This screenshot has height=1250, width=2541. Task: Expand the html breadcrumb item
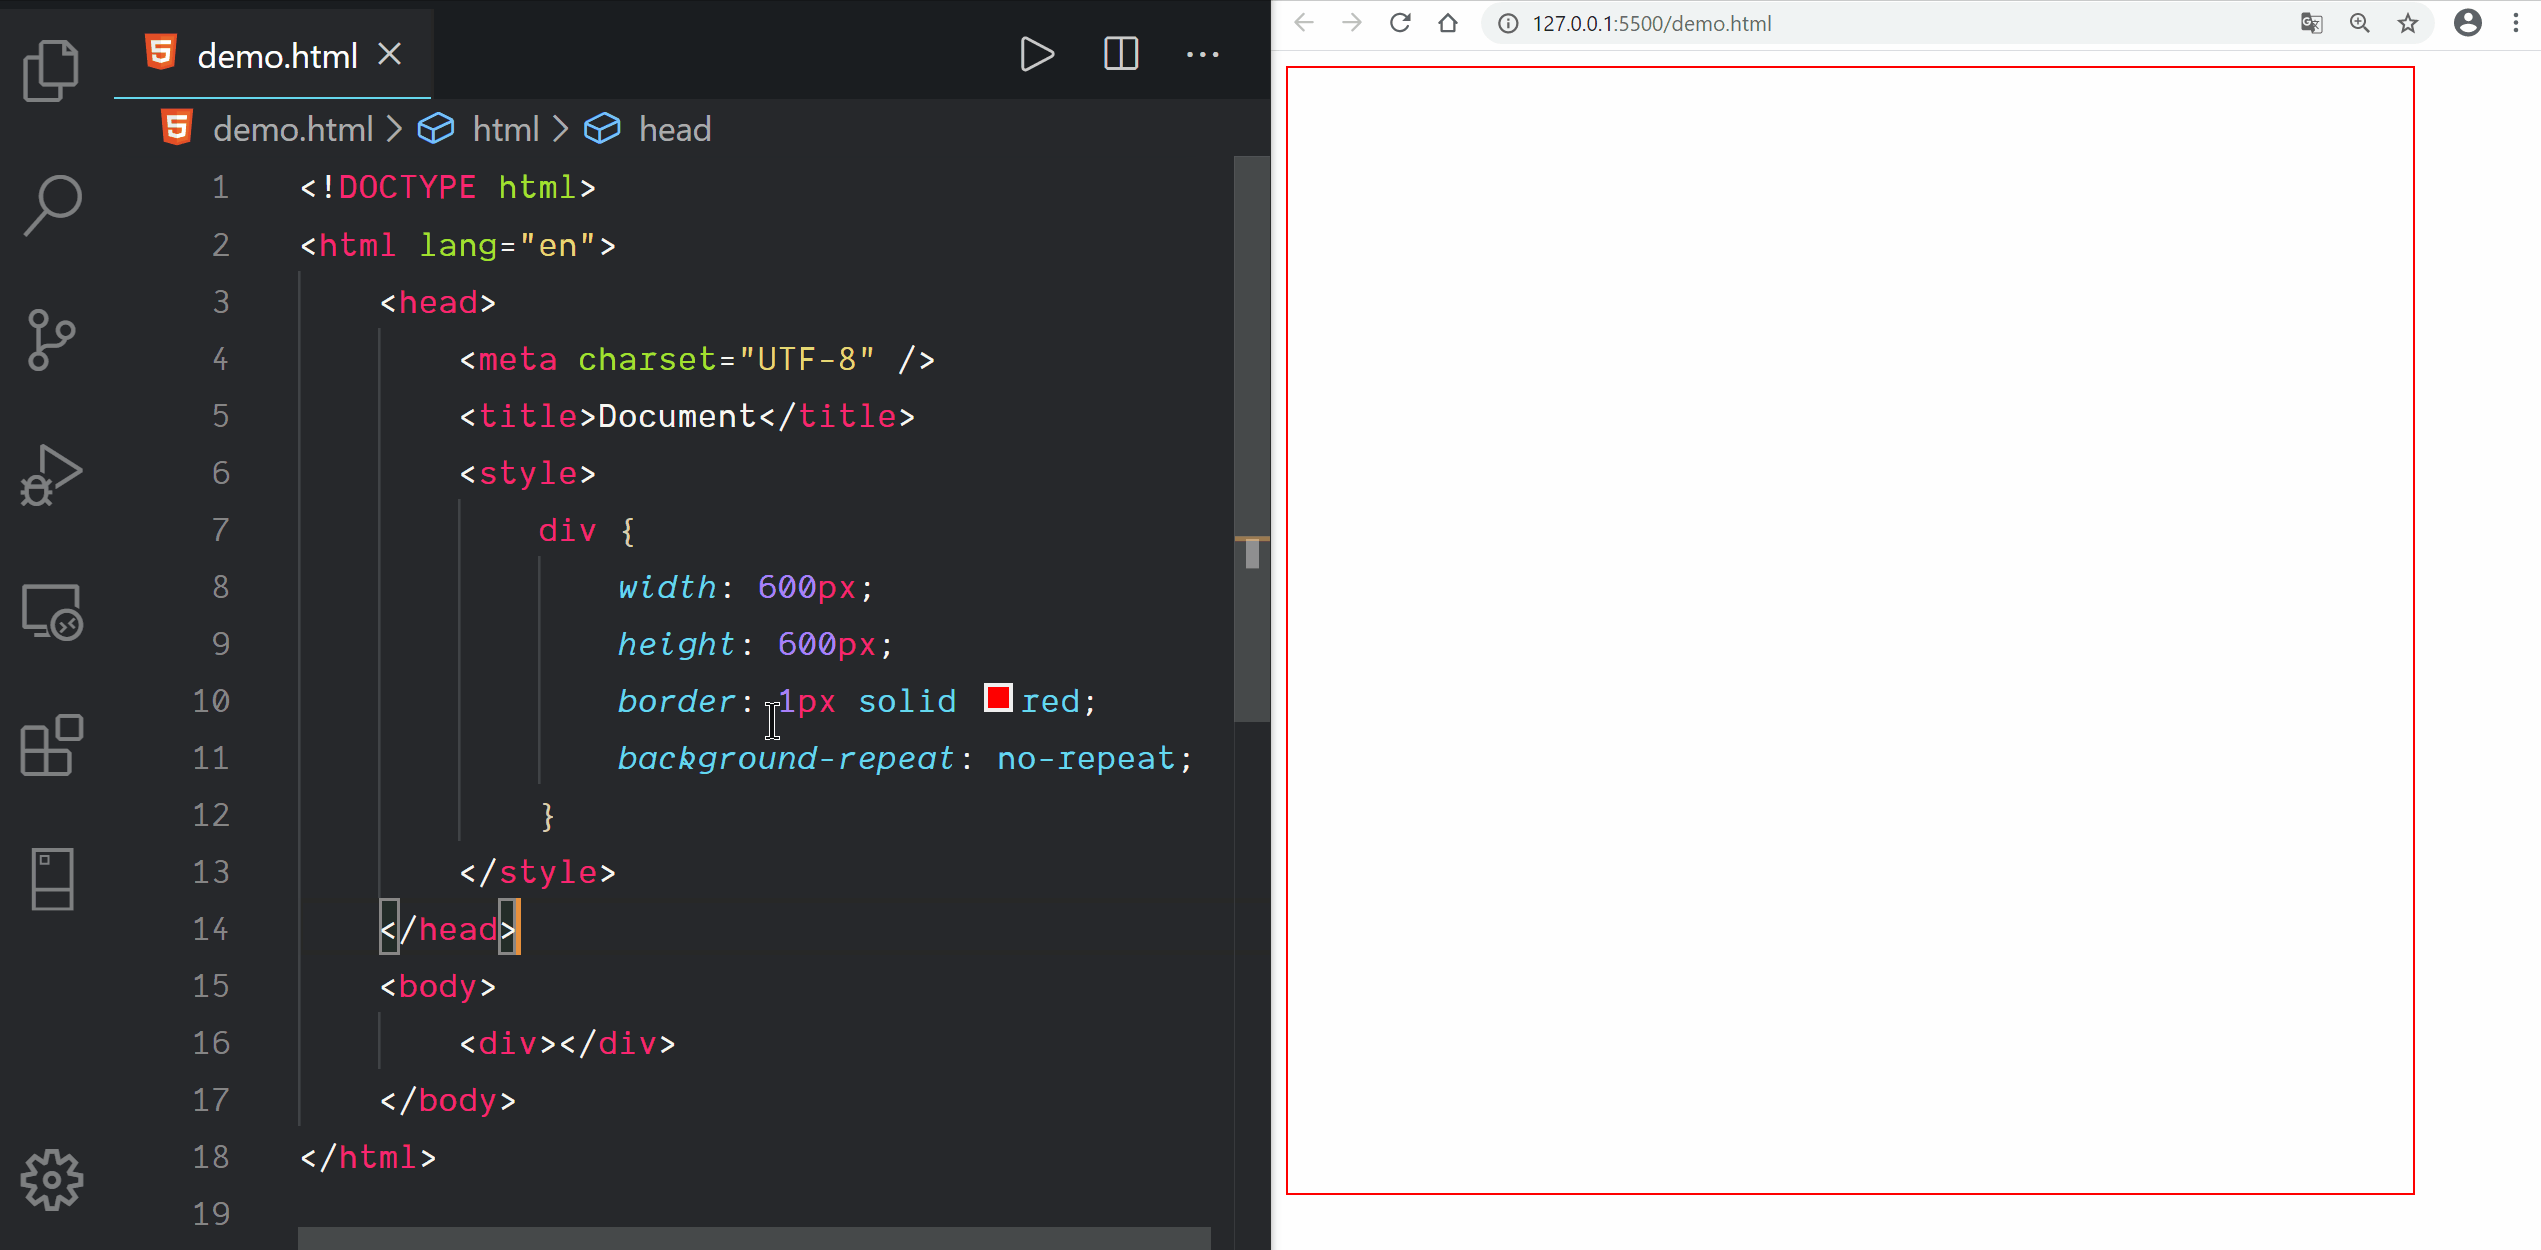[x=505, y=129]
